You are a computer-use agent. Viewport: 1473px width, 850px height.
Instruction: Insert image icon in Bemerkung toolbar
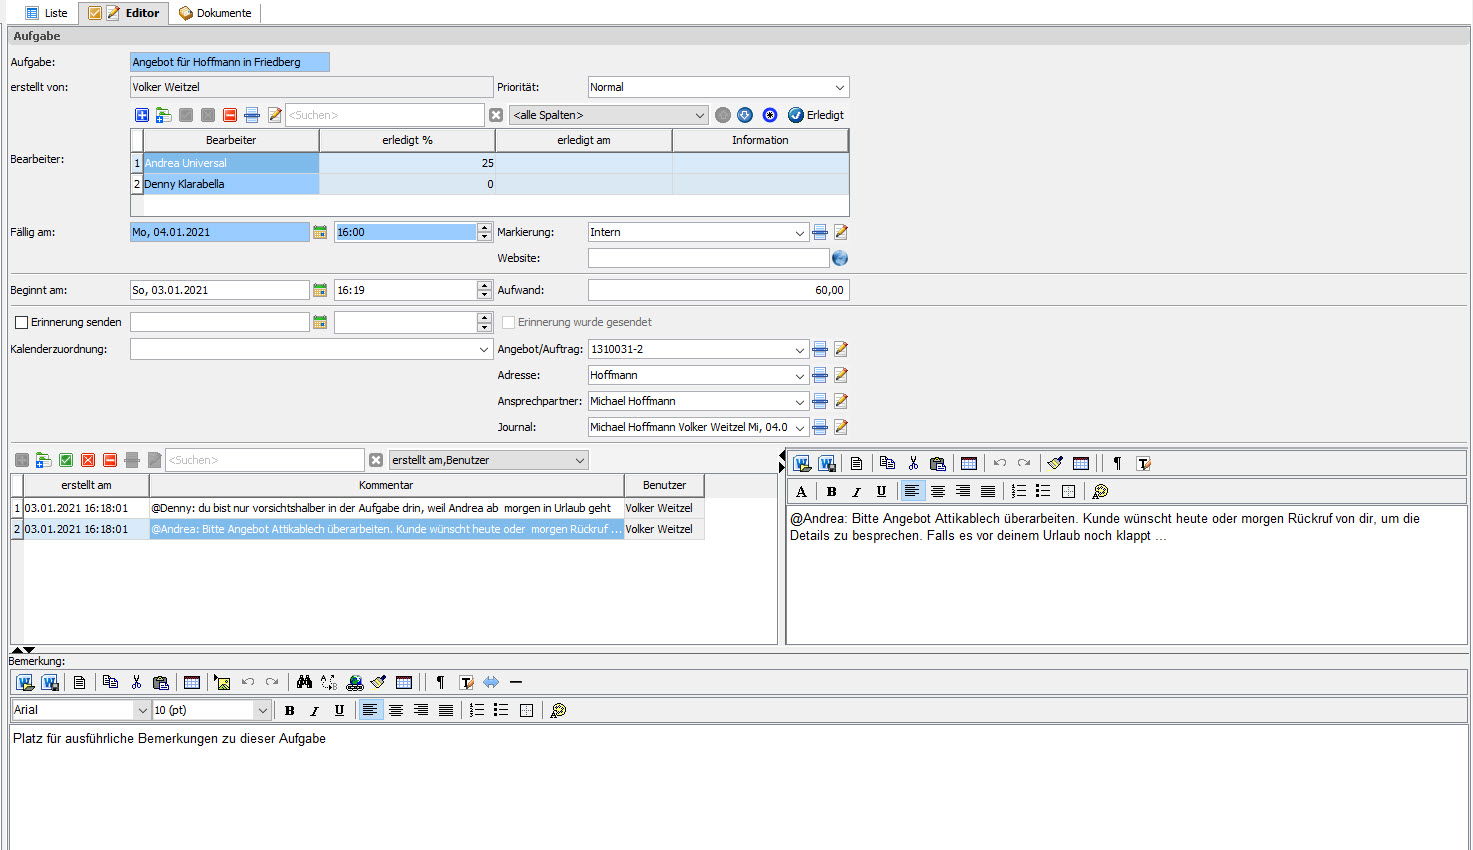tap(222, 682)
